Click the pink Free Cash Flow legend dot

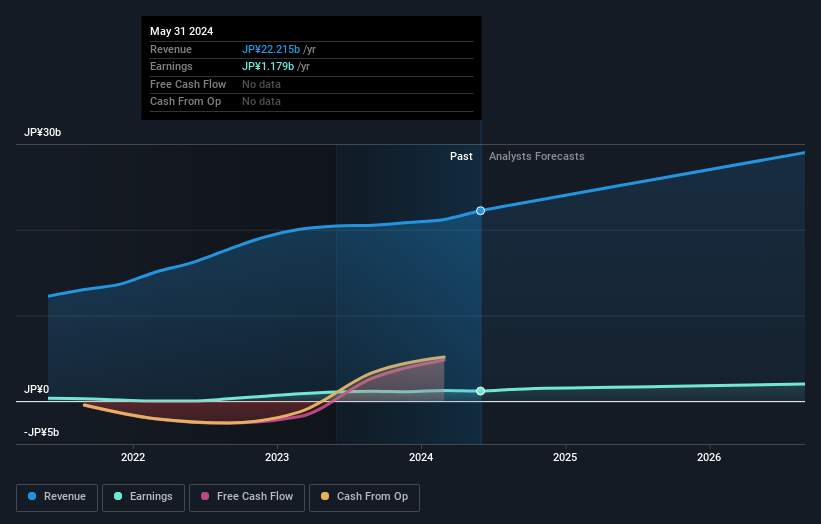coord(205,496)
